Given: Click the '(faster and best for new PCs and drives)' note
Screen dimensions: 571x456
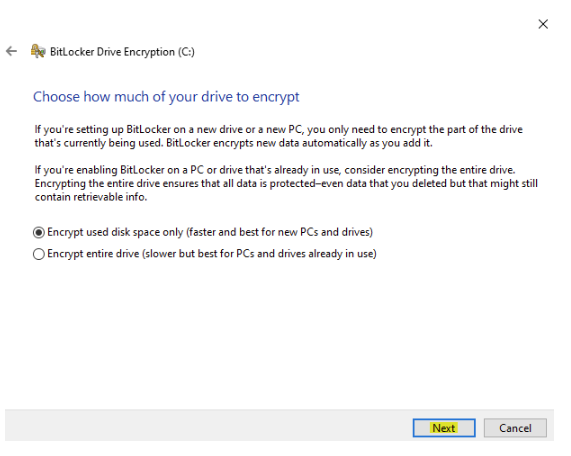Looking at the screenshot, I should [x=280, y=232].
